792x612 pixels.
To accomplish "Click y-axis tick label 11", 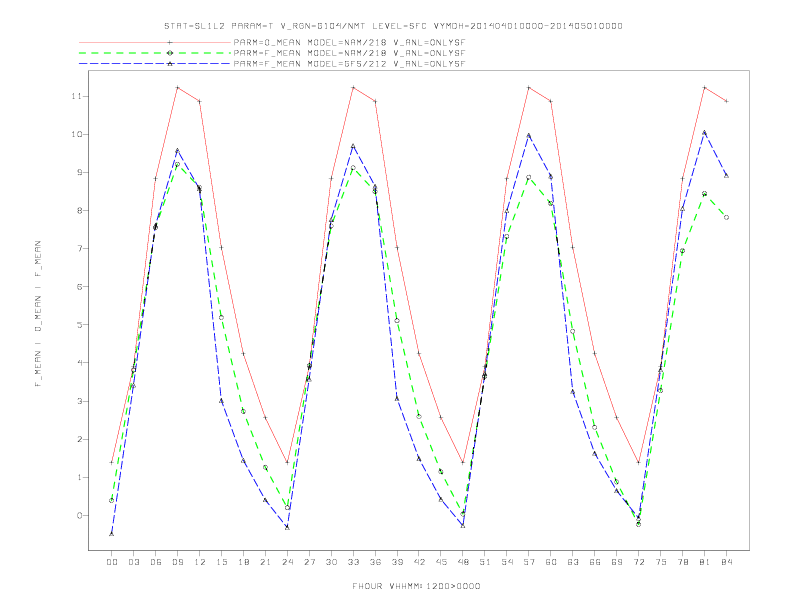I will click(78, 96).
